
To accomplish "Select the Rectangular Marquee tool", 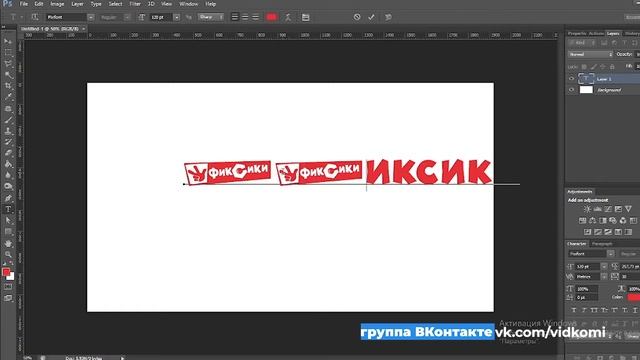I will 8,53.
